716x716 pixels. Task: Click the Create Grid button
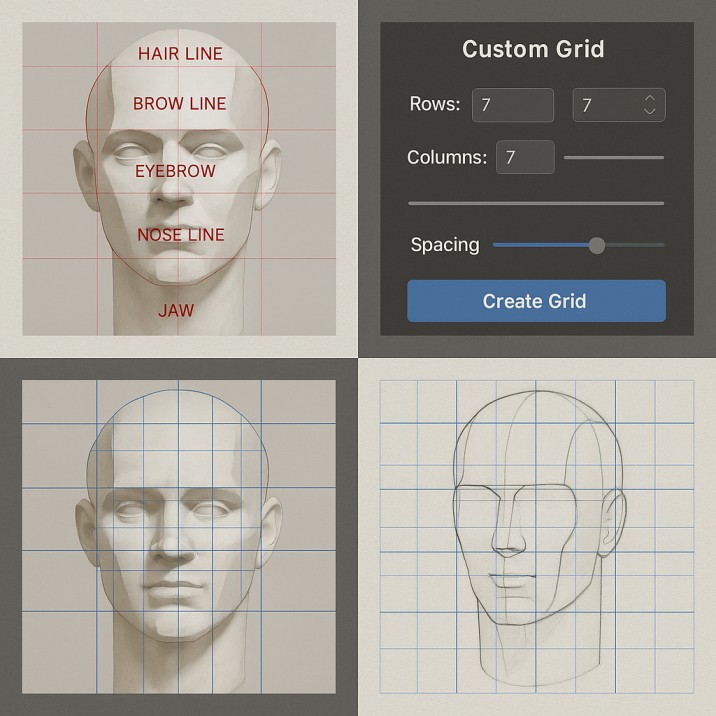(x=535, y=301)
